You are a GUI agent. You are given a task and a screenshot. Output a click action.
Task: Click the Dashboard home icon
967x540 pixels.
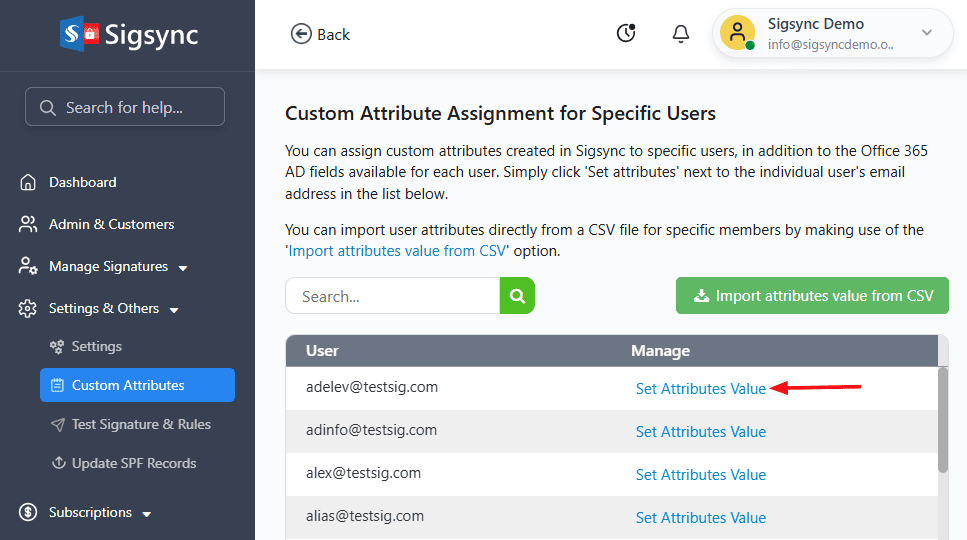tap(28, 182)
